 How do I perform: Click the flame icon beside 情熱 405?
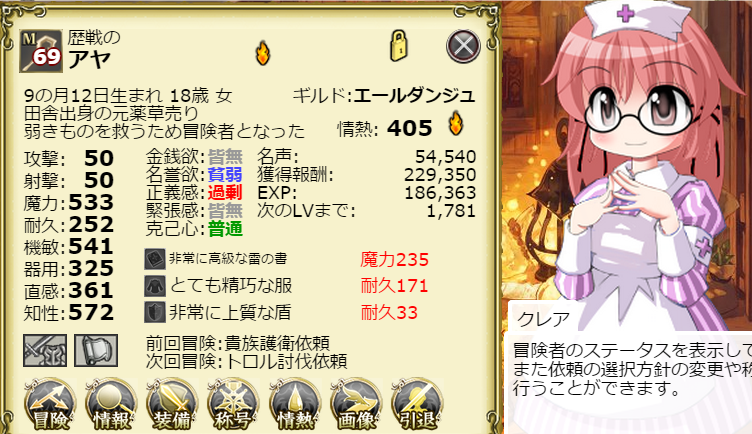[456, 124]
